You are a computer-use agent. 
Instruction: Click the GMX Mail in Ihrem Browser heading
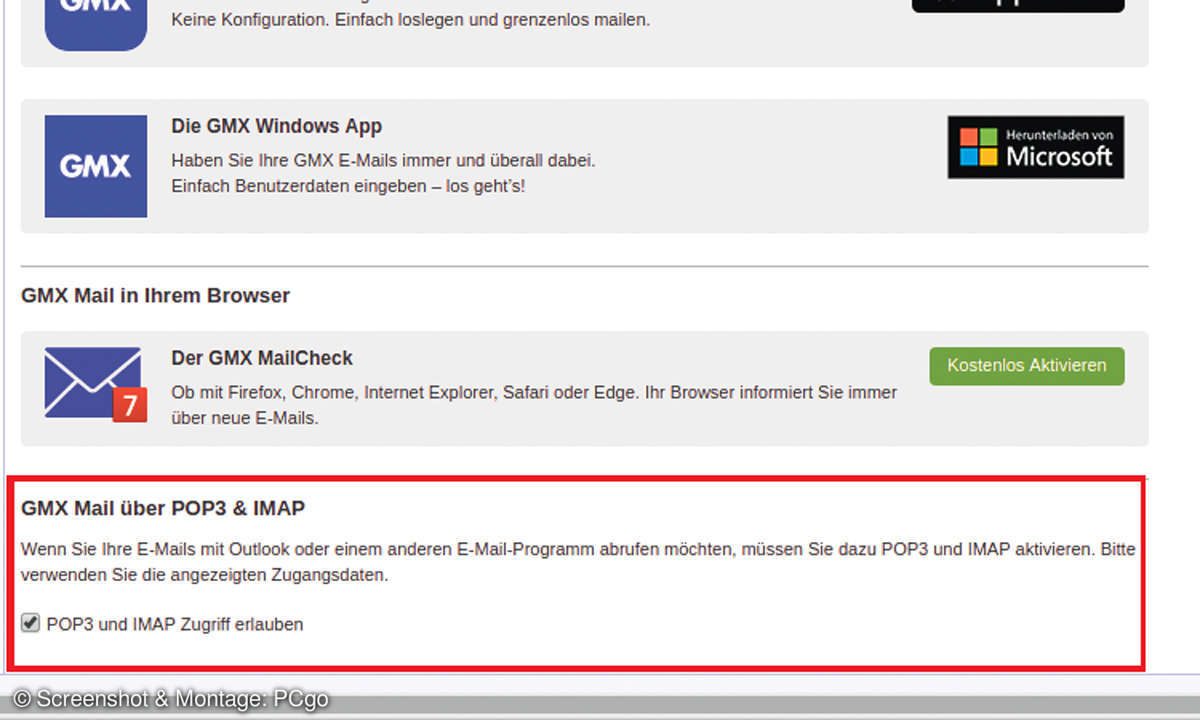pyautogui.click(x=155, y=296)
